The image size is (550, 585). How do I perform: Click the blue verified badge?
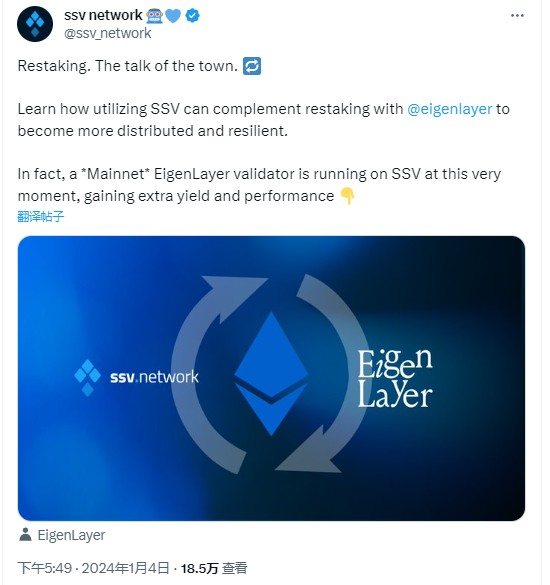193,16
